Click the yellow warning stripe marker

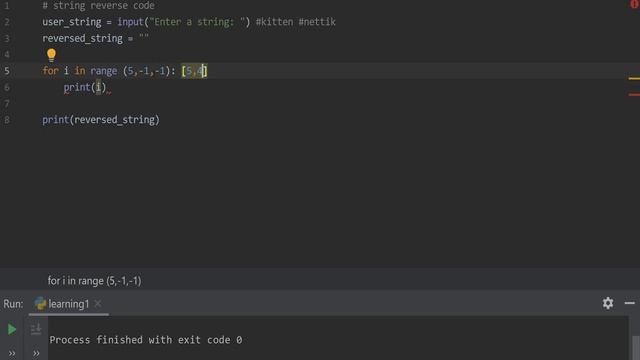634,78
